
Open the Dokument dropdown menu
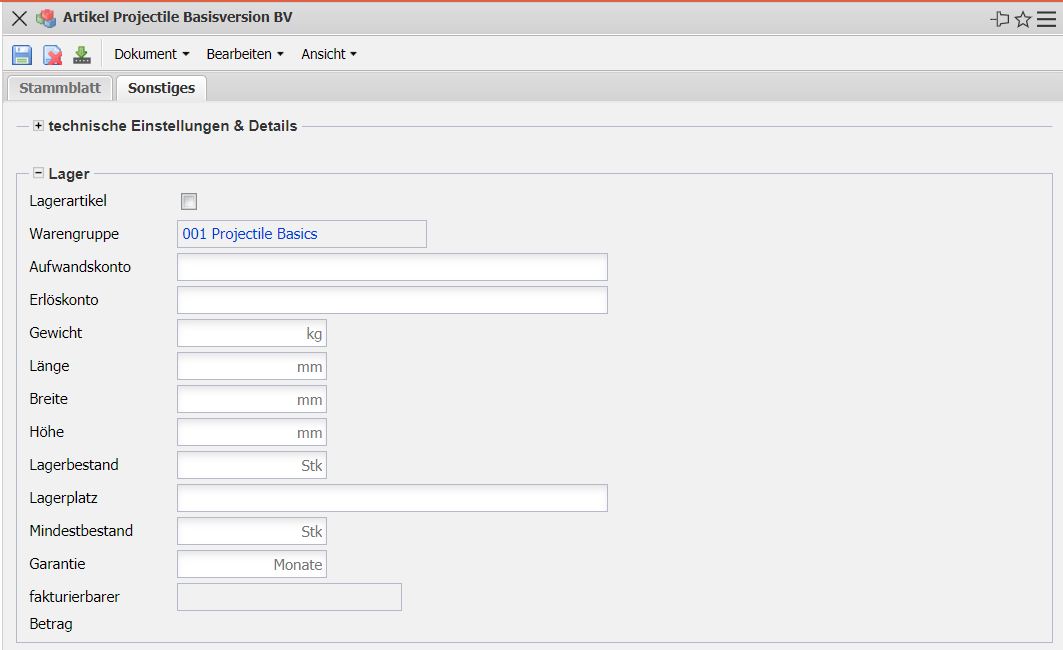152,54
